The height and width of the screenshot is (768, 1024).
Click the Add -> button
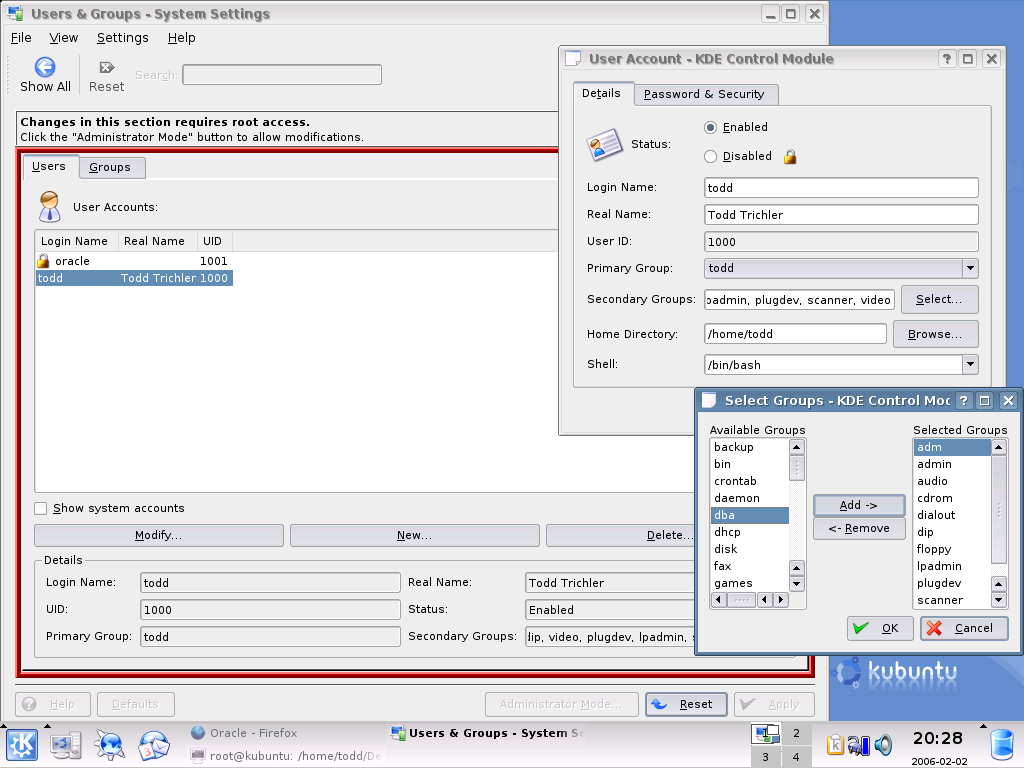click(859, 505)
